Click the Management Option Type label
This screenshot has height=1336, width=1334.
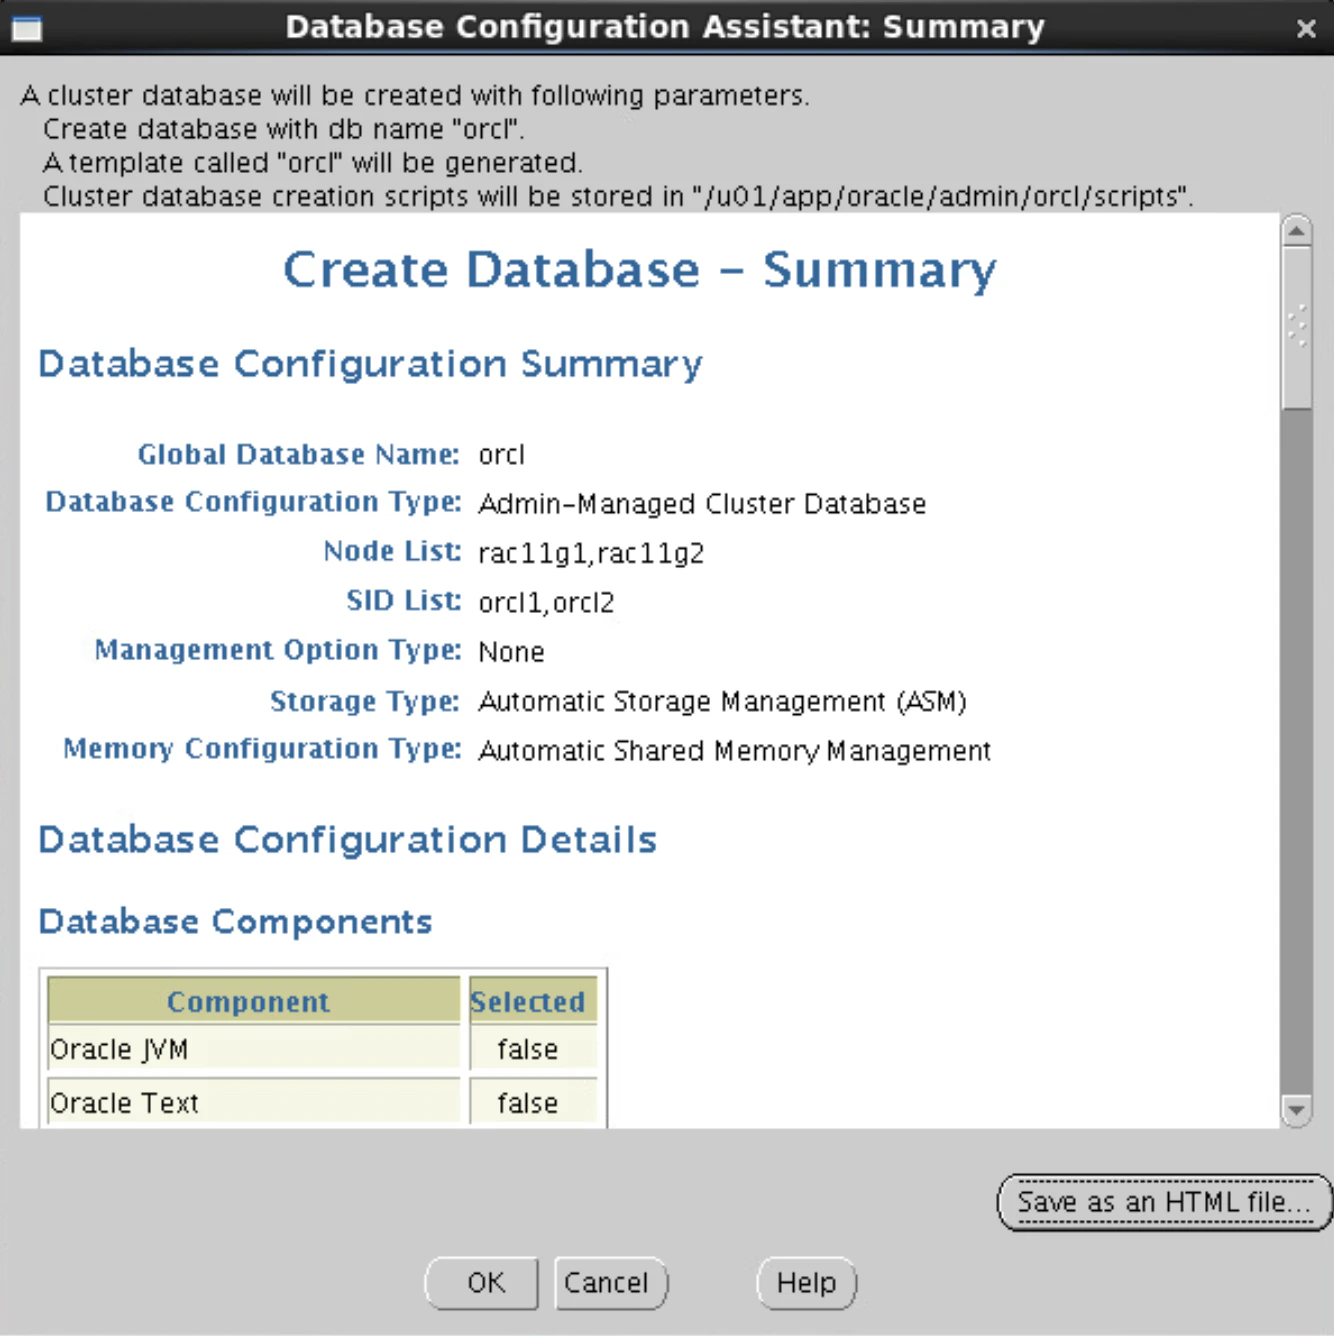click(278, 651)
